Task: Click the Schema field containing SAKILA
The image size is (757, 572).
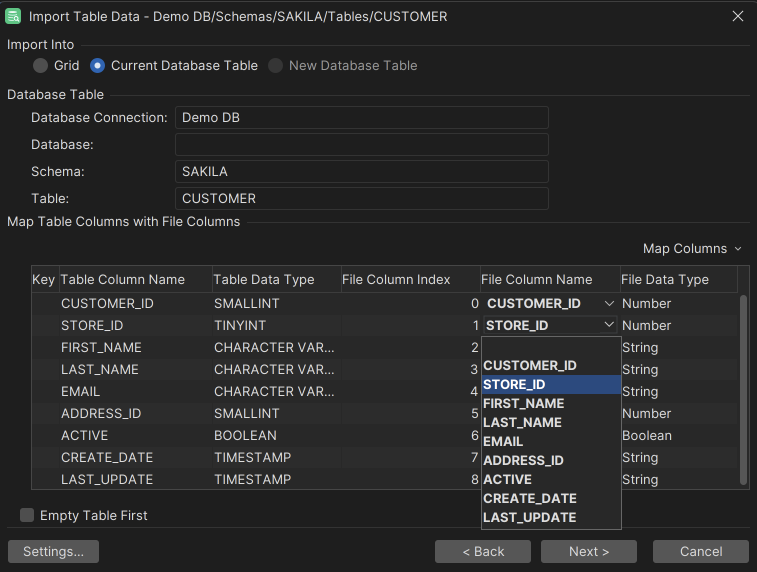Action: (361, 171)
